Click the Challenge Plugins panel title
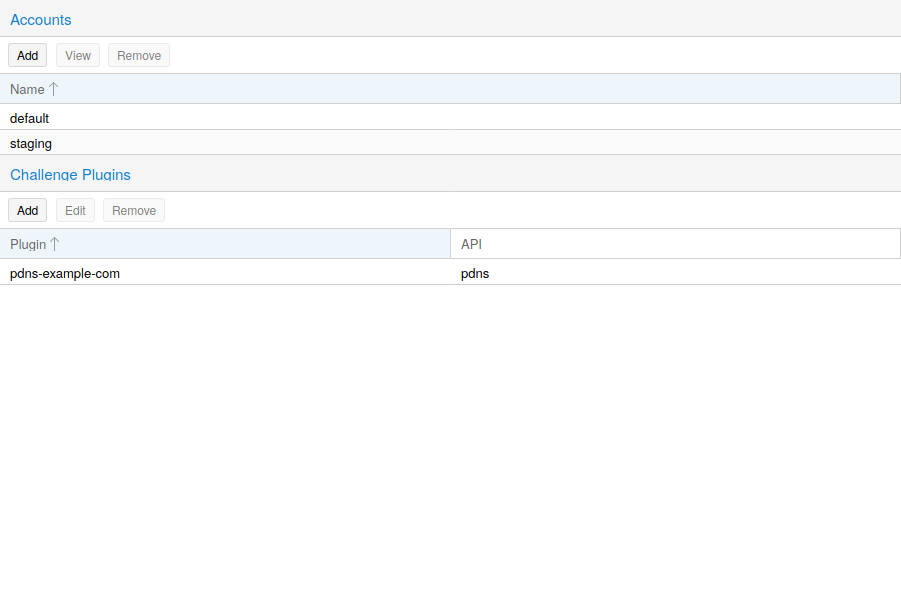Screen dimensions: 901x592 70,175
